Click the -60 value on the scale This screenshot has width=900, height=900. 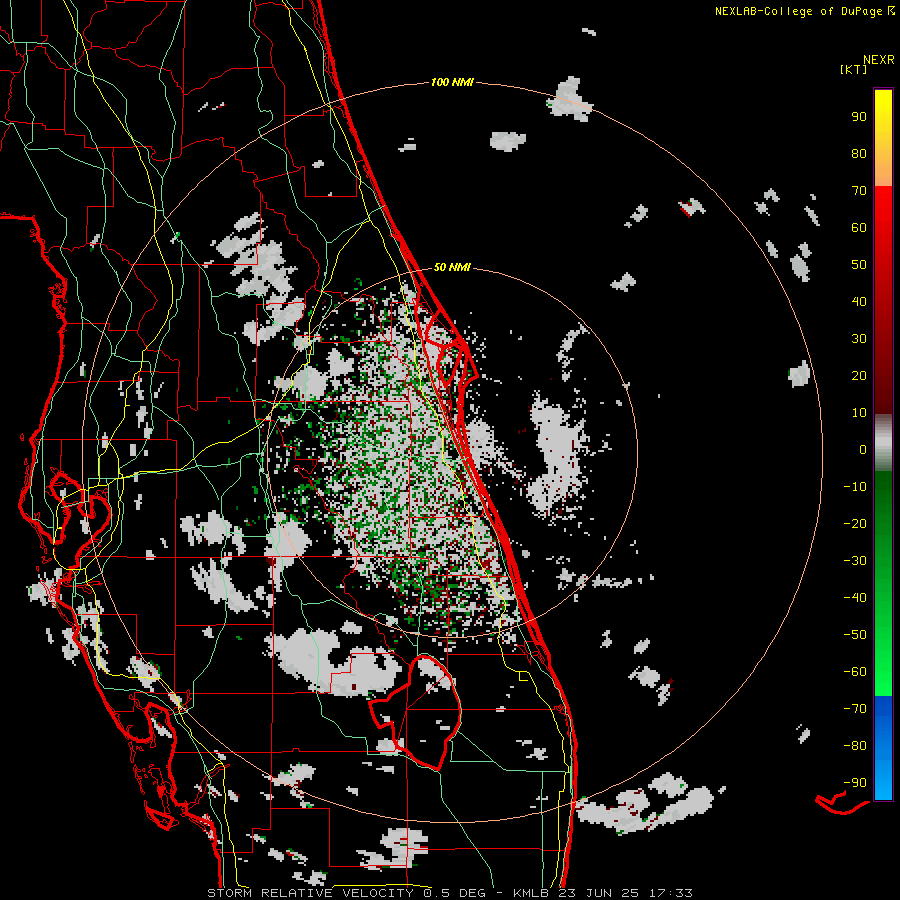point(855,672)
